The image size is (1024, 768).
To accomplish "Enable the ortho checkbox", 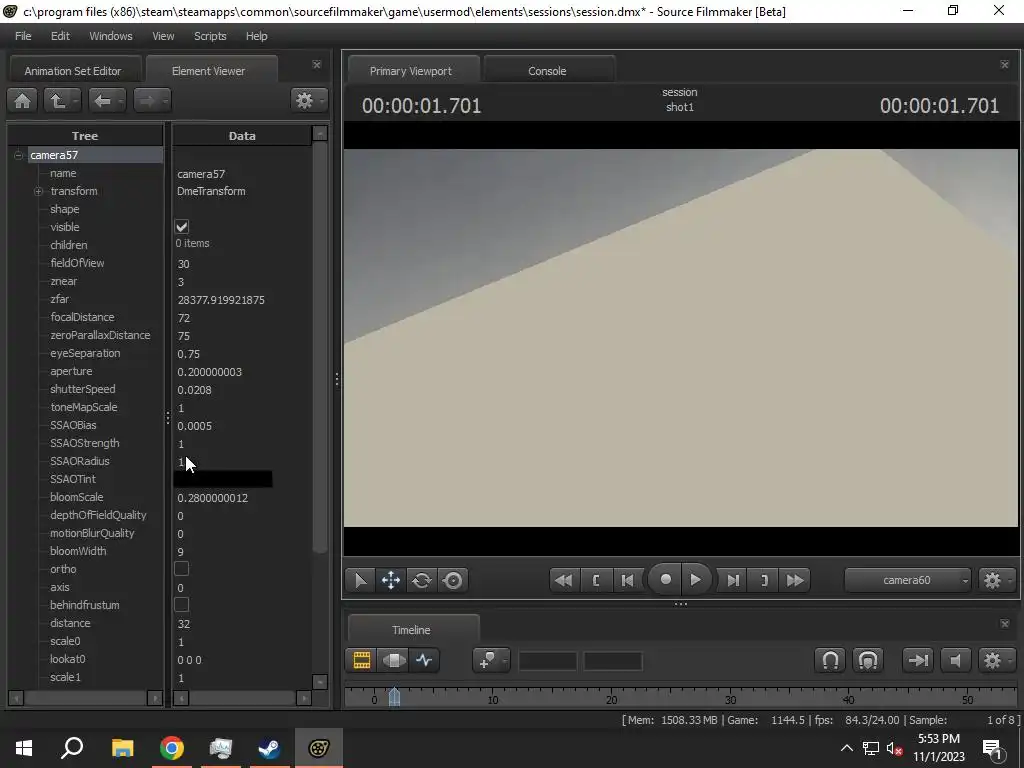I will [x=182, y=569].
